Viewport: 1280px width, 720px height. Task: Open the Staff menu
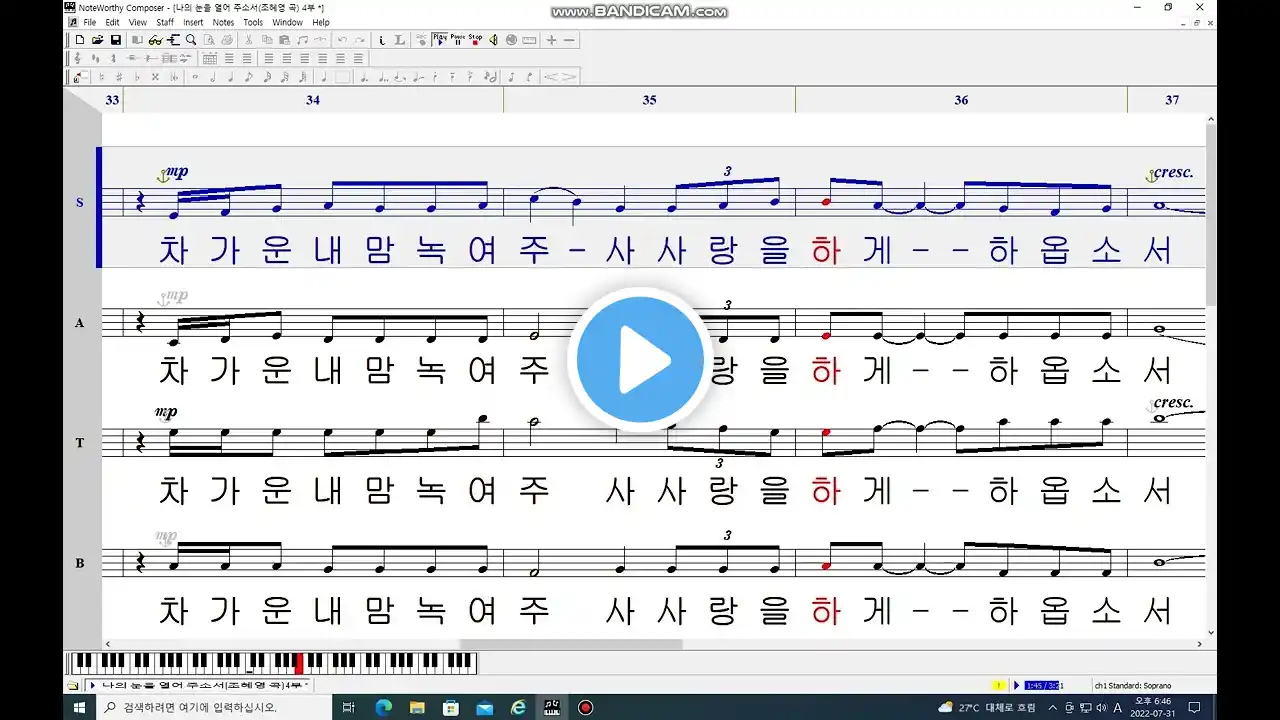tap(165, 22)
